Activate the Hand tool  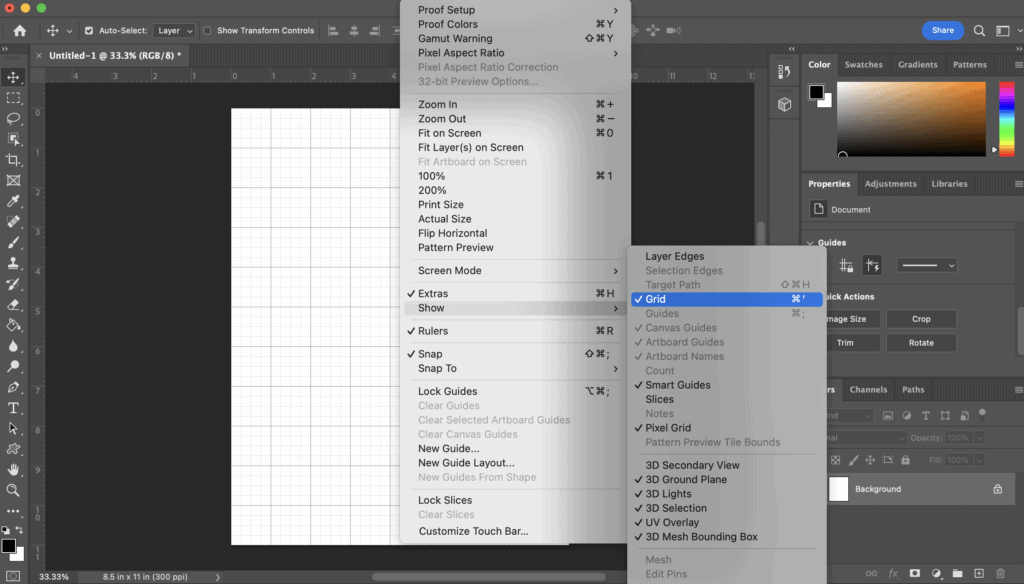tap(14, 469)
